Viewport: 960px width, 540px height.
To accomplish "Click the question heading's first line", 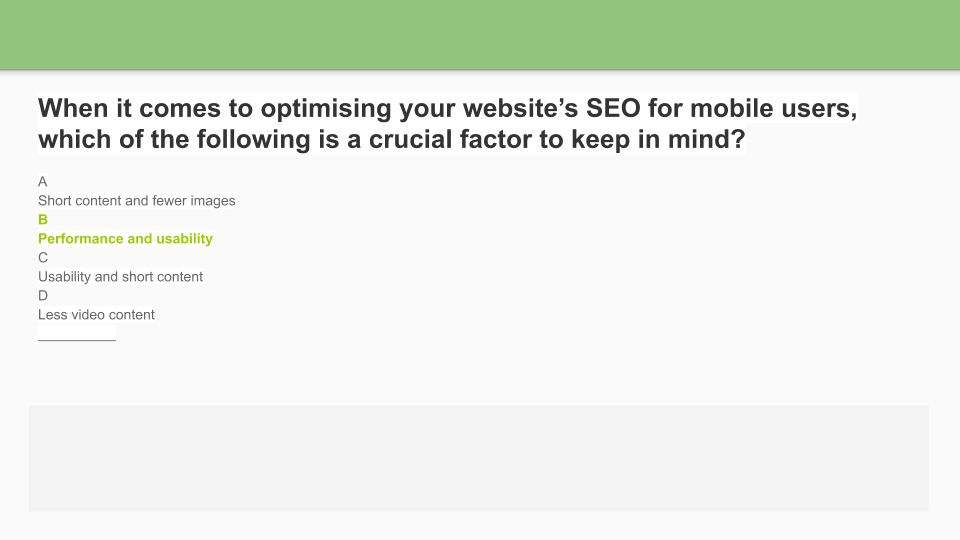I will [x=447, y=108].
